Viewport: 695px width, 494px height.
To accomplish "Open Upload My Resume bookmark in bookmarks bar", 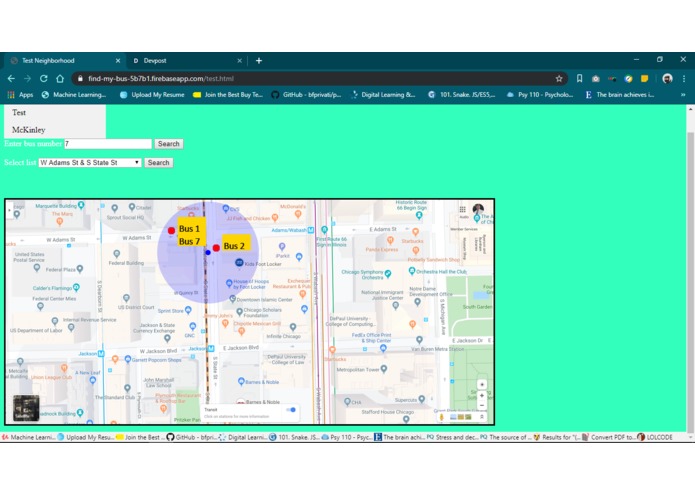I will click(152, 94).
